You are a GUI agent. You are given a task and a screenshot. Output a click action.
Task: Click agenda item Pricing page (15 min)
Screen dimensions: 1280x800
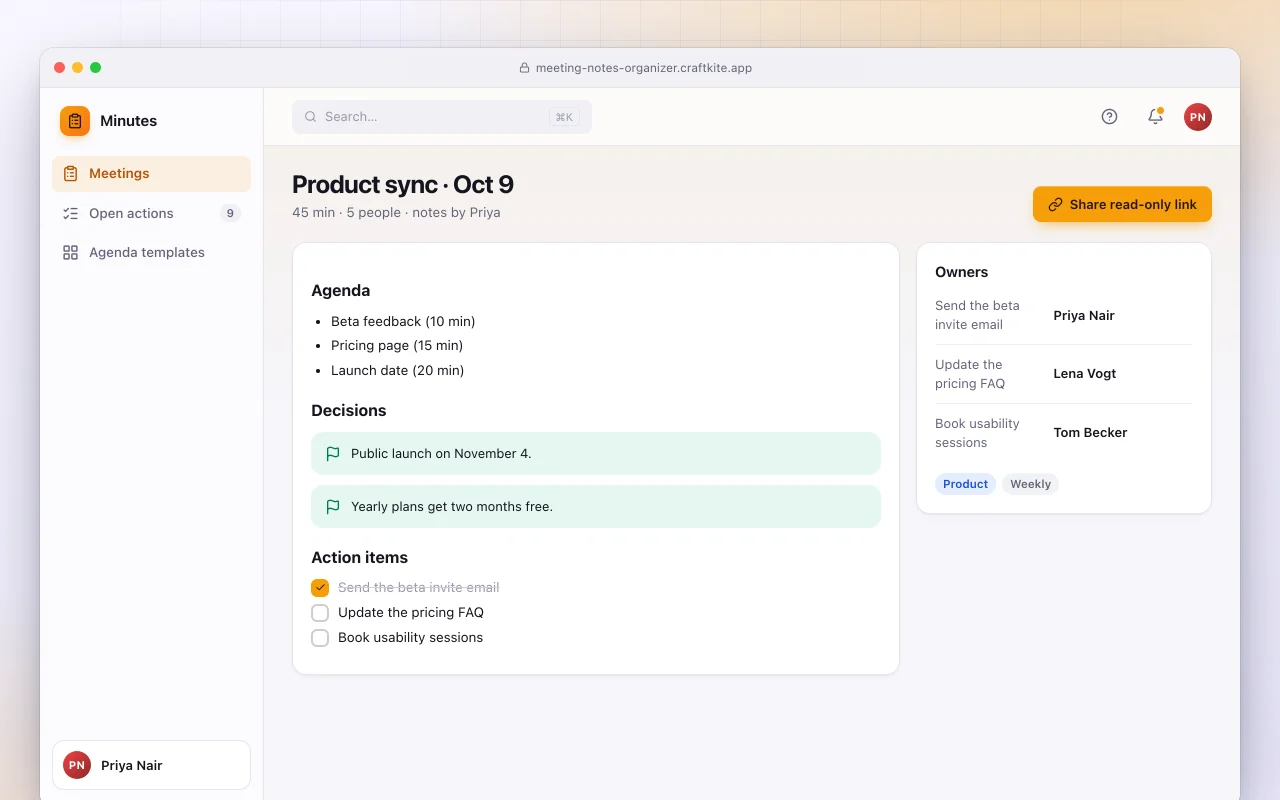point(397,346)
